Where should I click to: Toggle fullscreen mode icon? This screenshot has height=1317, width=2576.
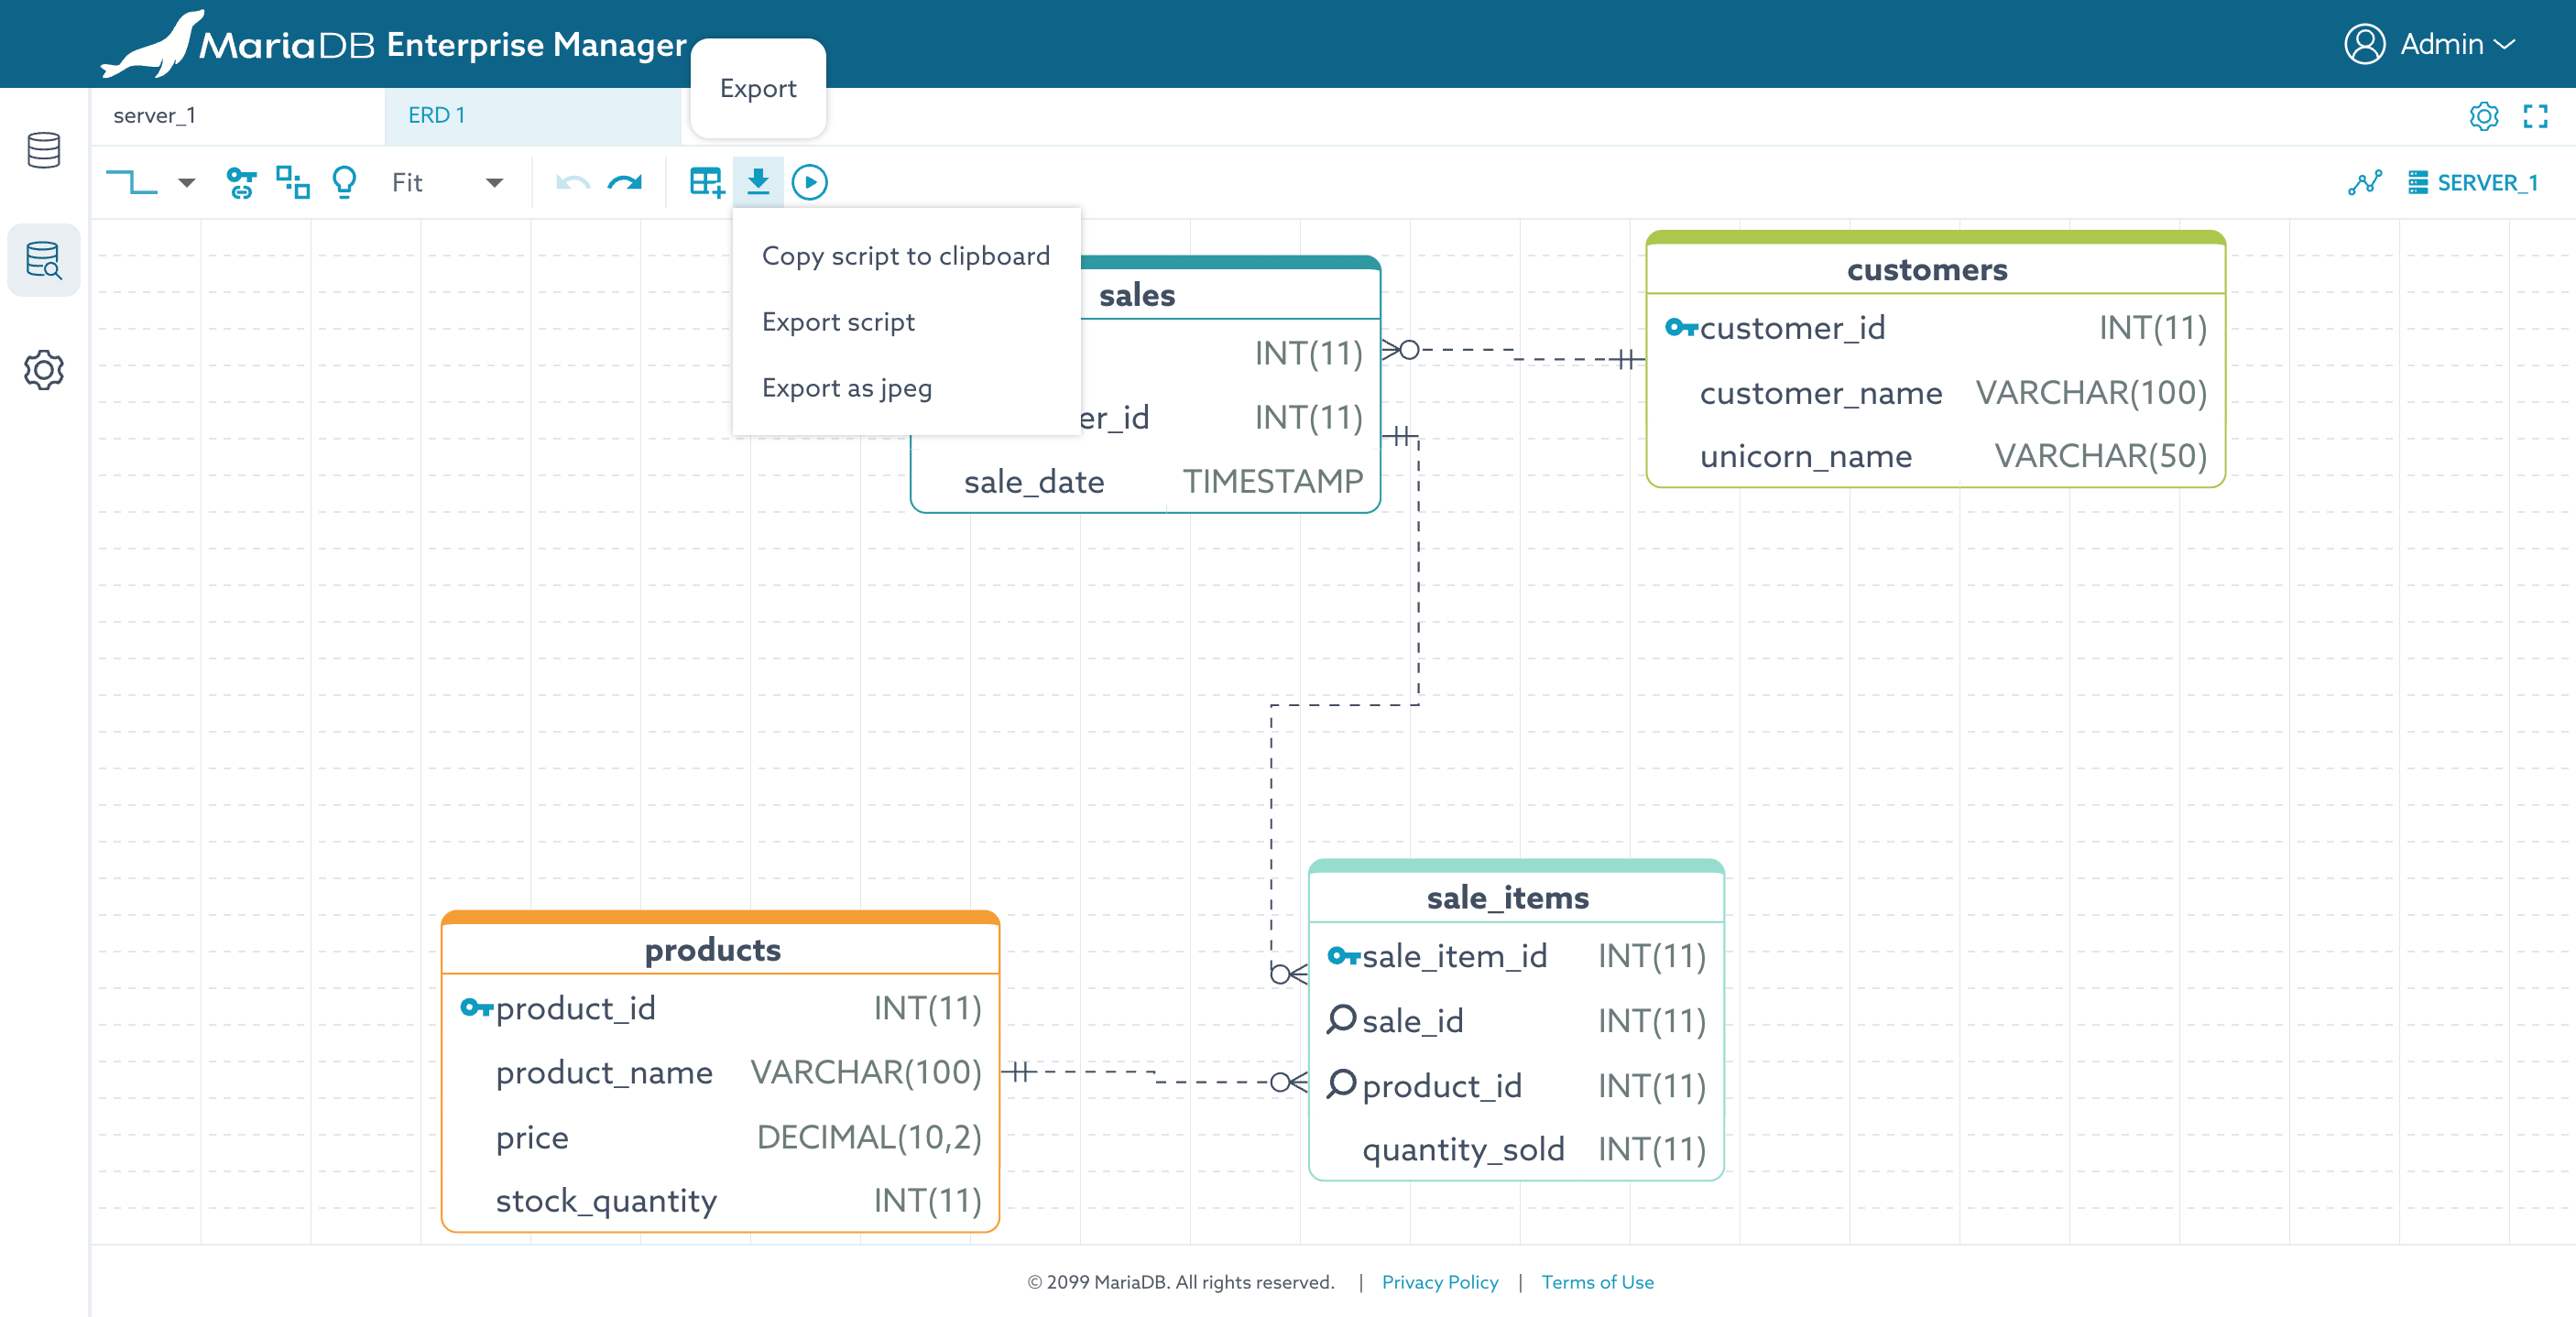tap(2534, 116)
